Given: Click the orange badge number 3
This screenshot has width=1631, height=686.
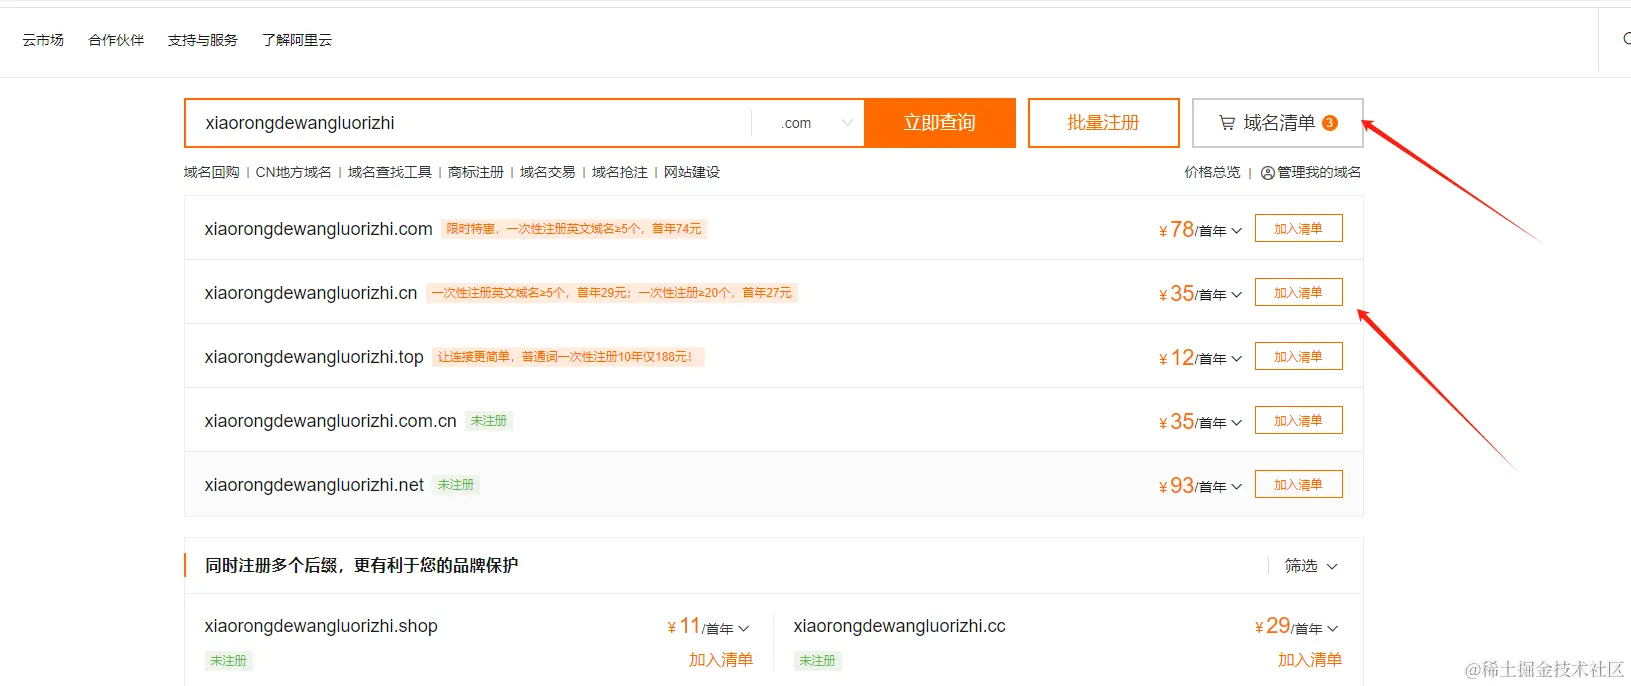Looking at the screenshot, I should coord(1330,123).
